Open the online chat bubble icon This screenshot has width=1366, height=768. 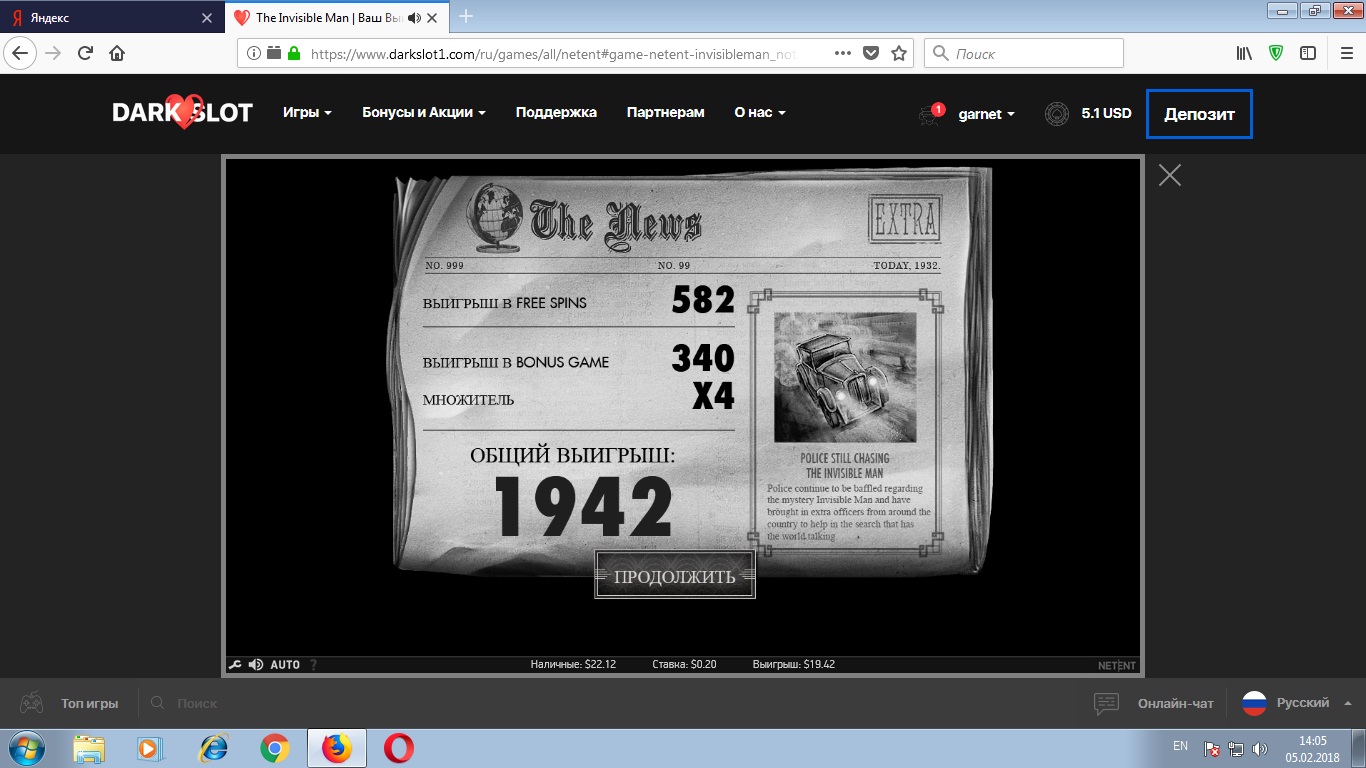point(1106,703)
